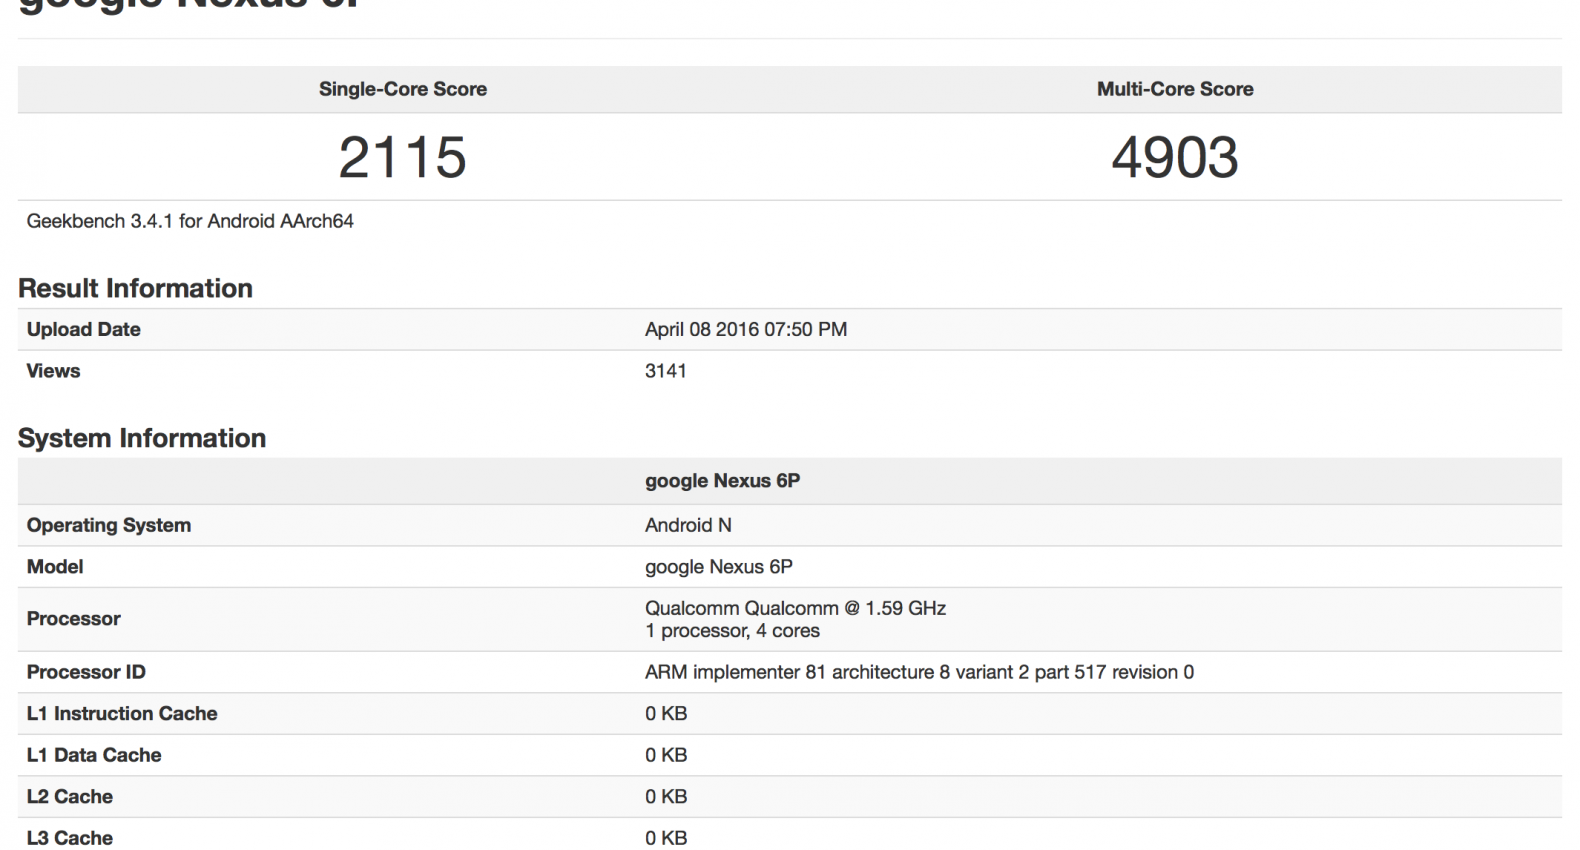
Task: Click the Single-Core Score header
Action: tap(402, 89)
